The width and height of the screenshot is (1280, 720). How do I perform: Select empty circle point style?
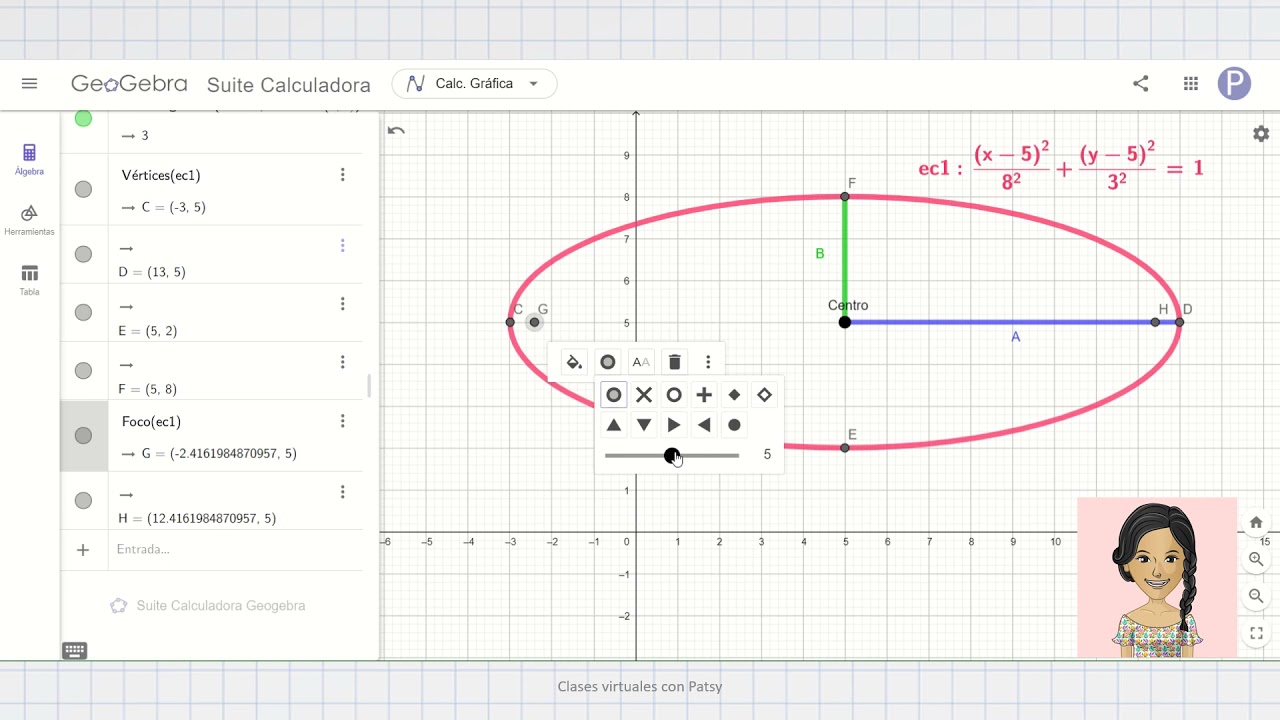click(674, 395)
